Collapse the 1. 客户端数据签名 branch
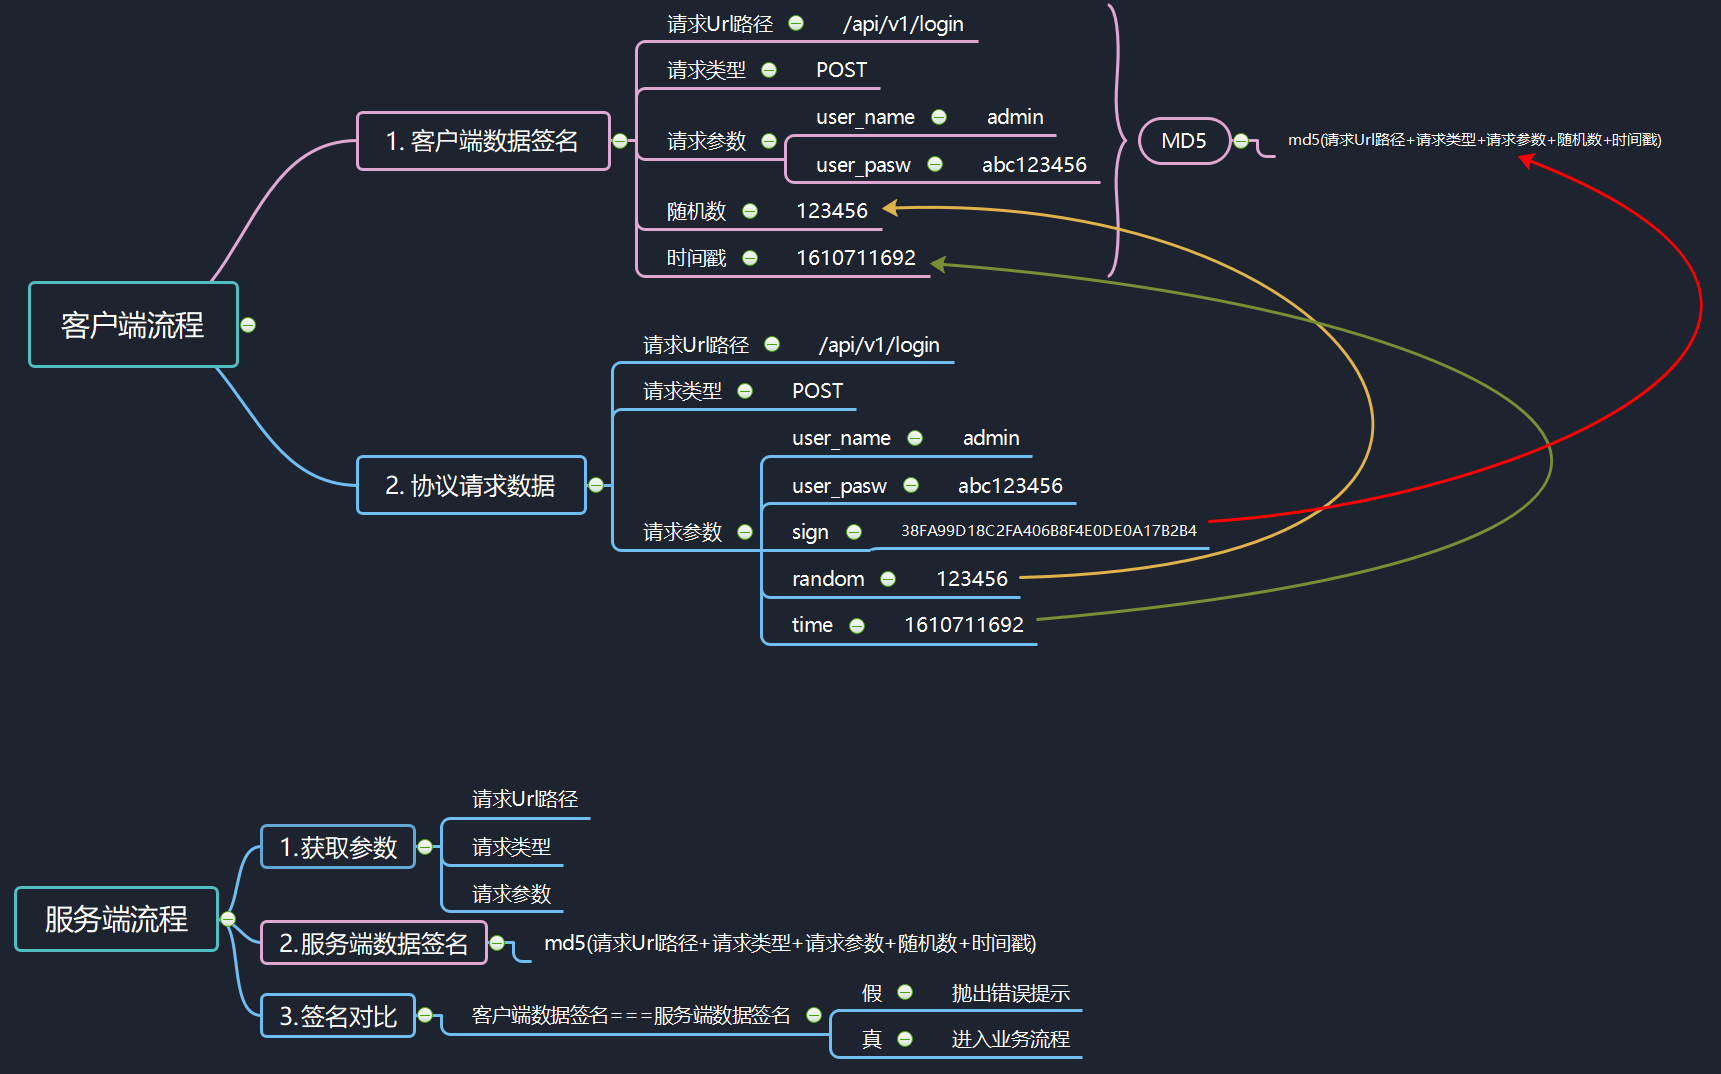The height and width of the screenshot is (1074, 1721). [x=620, y=141]
